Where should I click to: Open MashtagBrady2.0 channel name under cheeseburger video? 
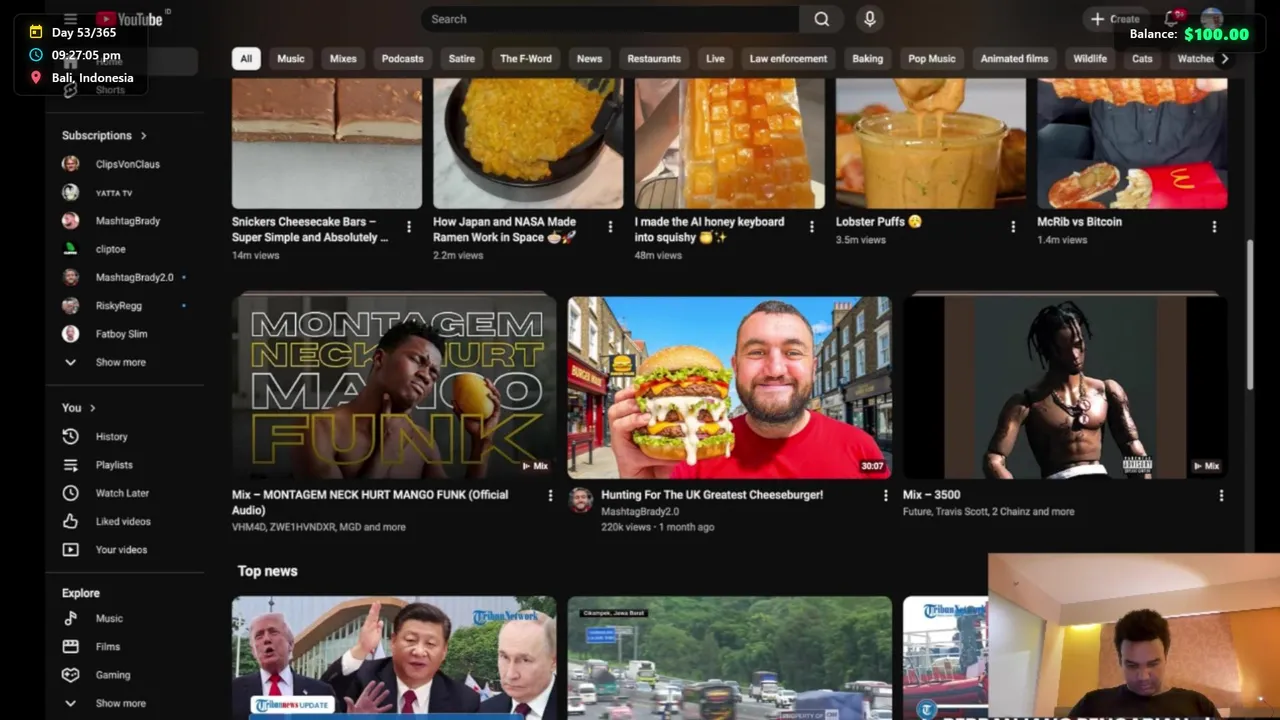(x=640, y=511)
